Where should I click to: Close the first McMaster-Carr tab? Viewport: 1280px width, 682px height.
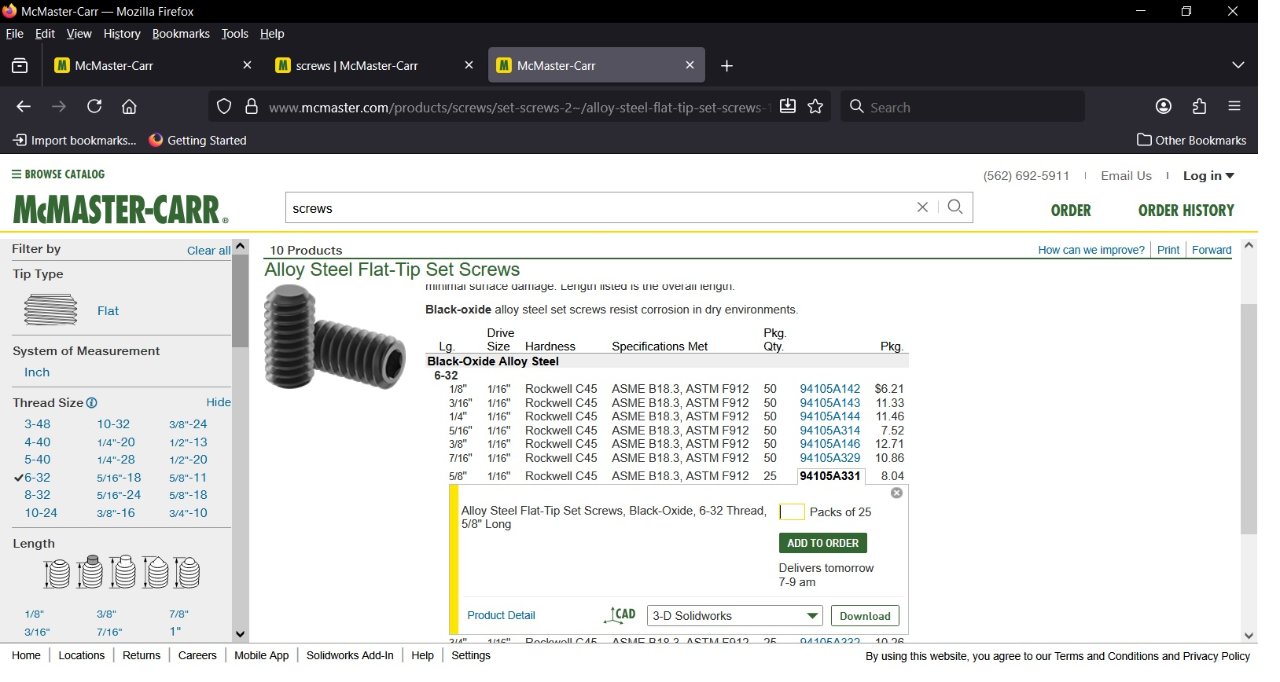248,65
